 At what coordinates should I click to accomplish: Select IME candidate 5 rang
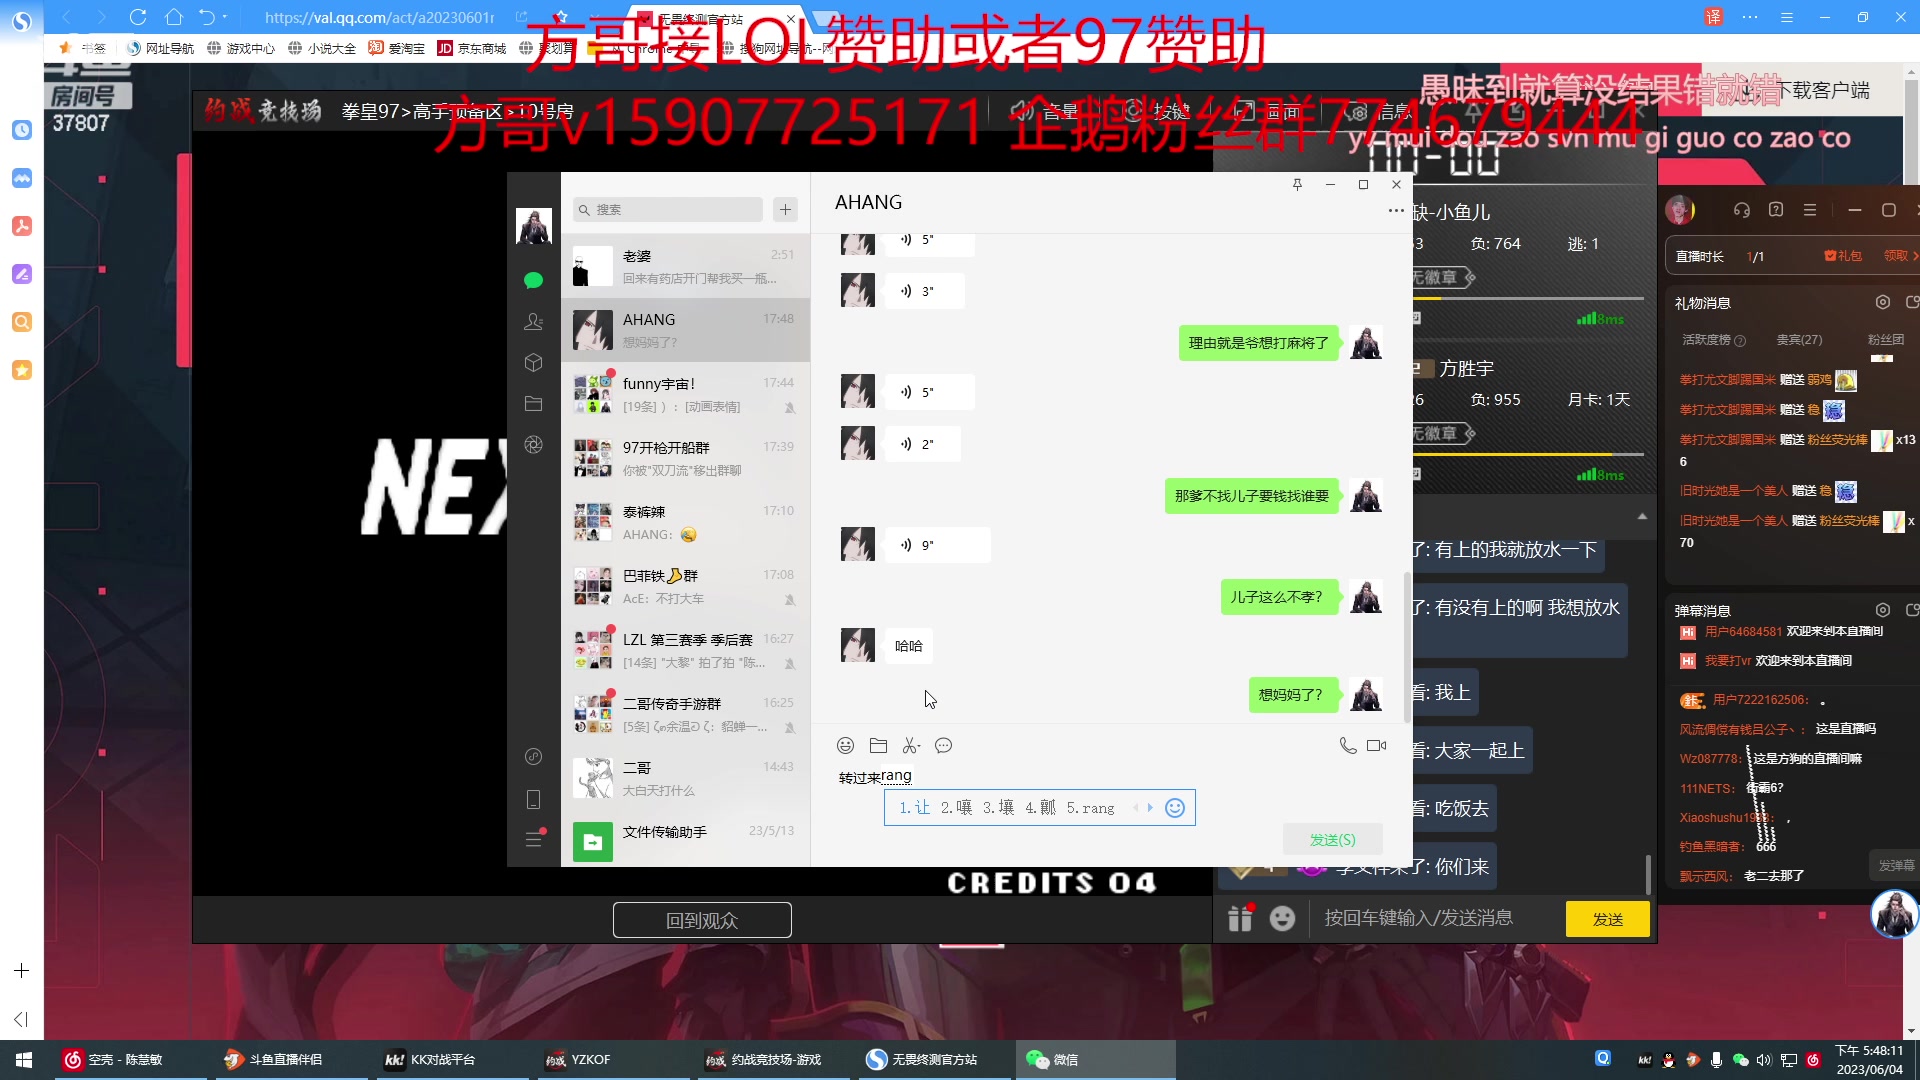(1090, 807)
